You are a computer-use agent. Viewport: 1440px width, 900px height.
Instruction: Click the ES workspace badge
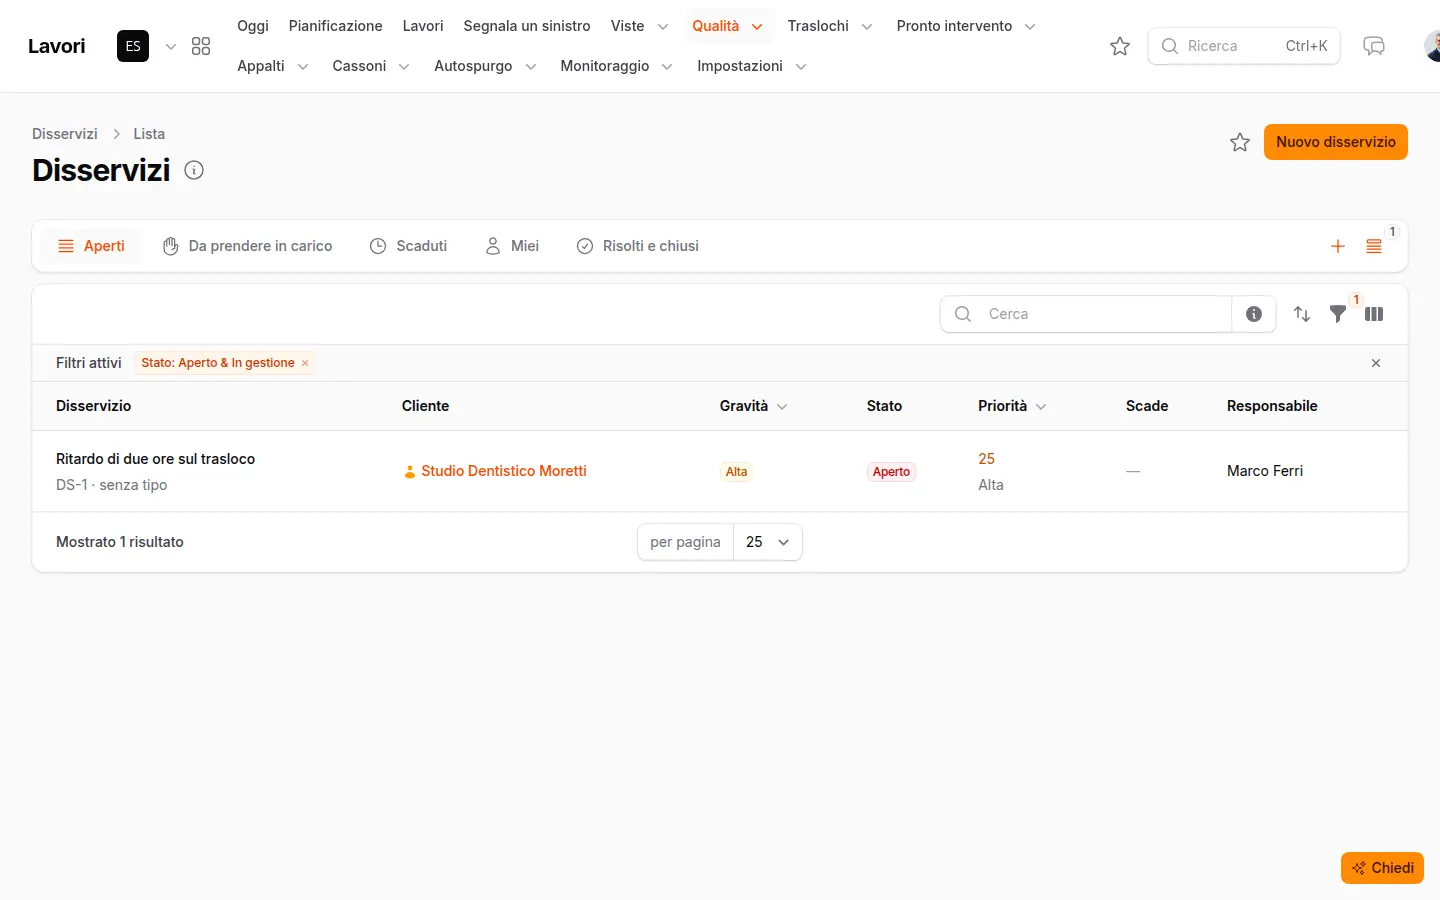click(133, 46)
